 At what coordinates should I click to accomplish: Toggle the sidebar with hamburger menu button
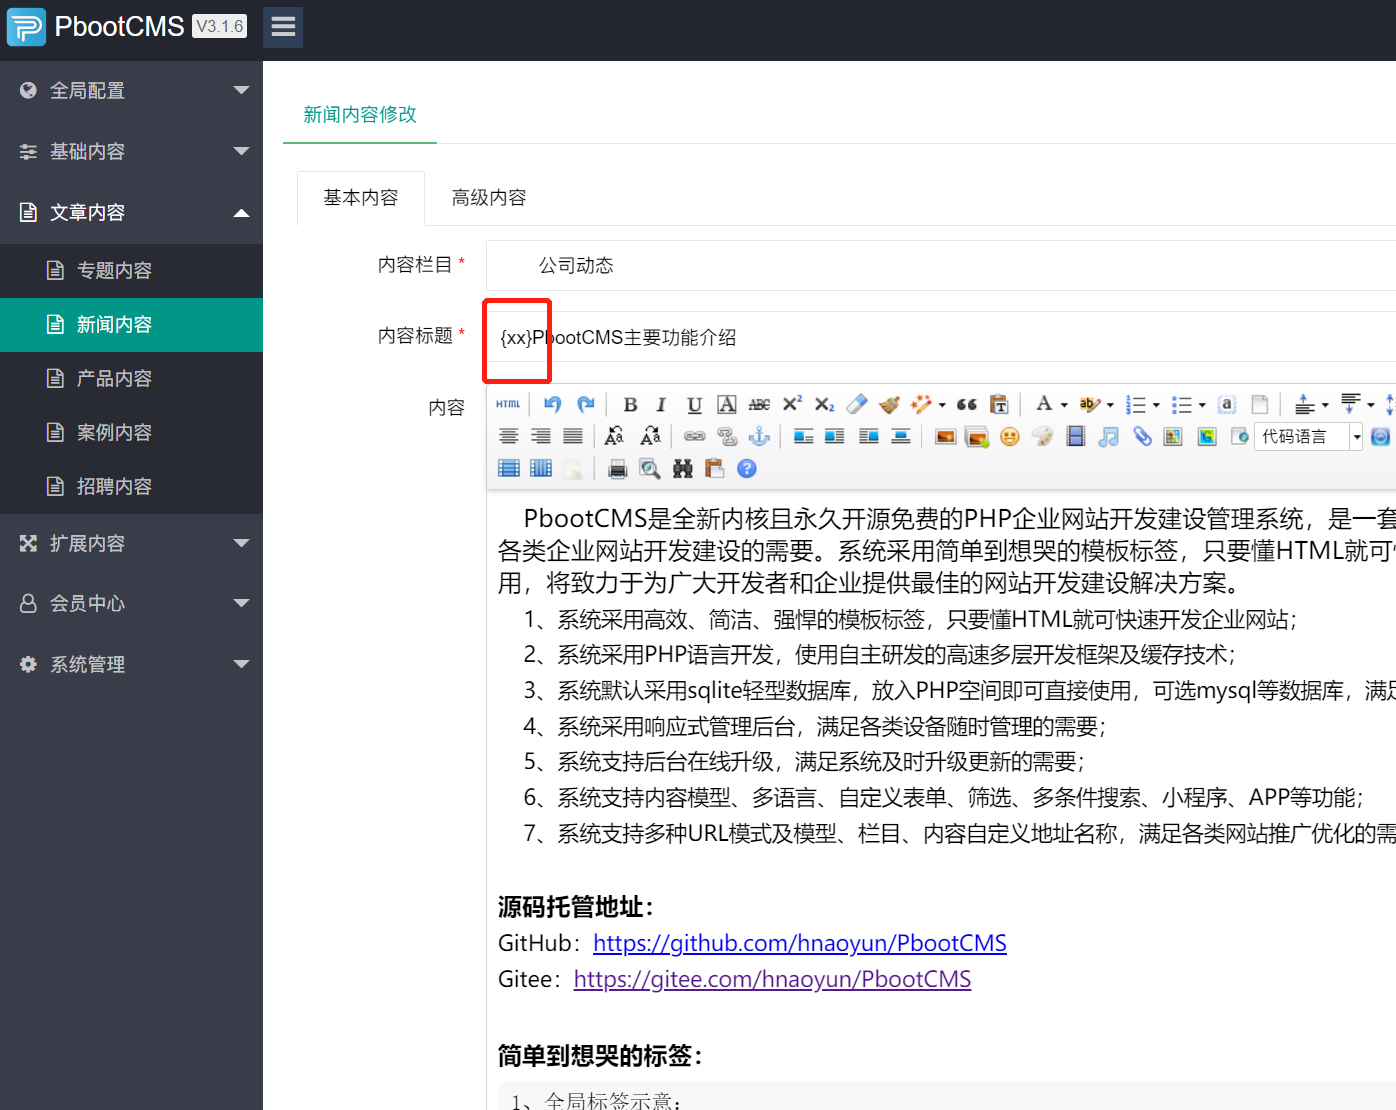point(283,27)
